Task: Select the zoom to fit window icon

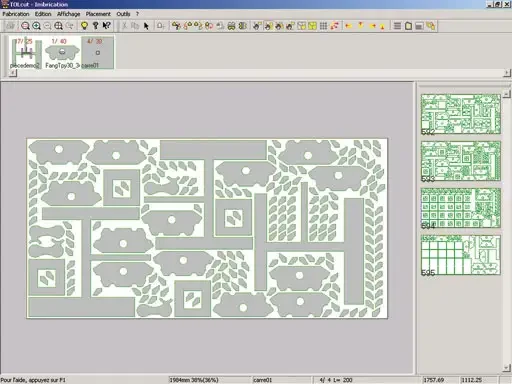Action: pos(59,26)
